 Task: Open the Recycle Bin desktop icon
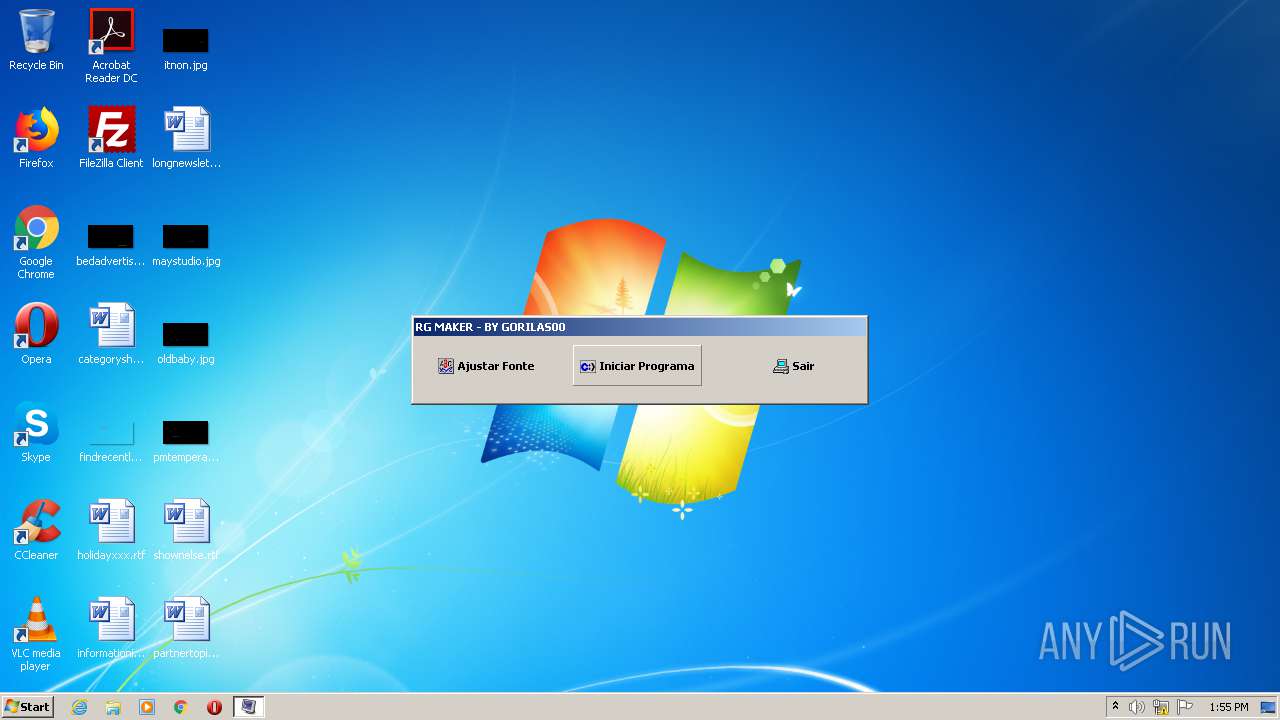(x=36, y=40)
